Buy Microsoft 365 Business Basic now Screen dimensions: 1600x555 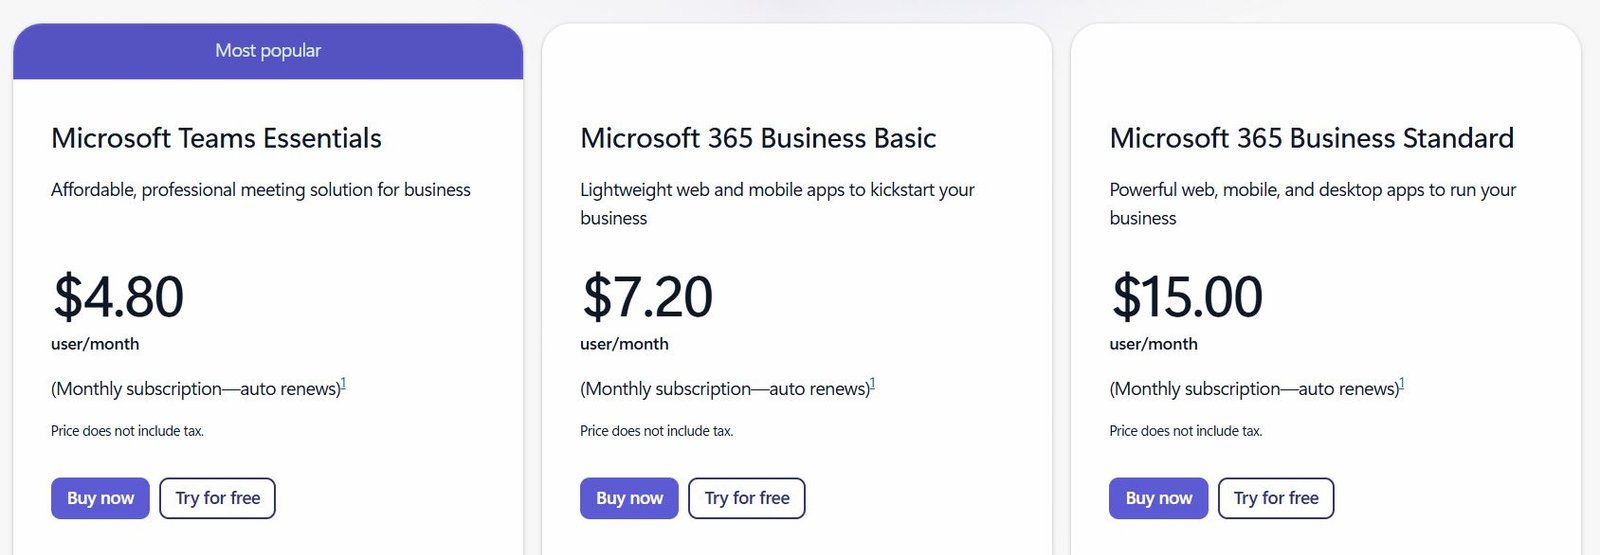pos(629,498)
